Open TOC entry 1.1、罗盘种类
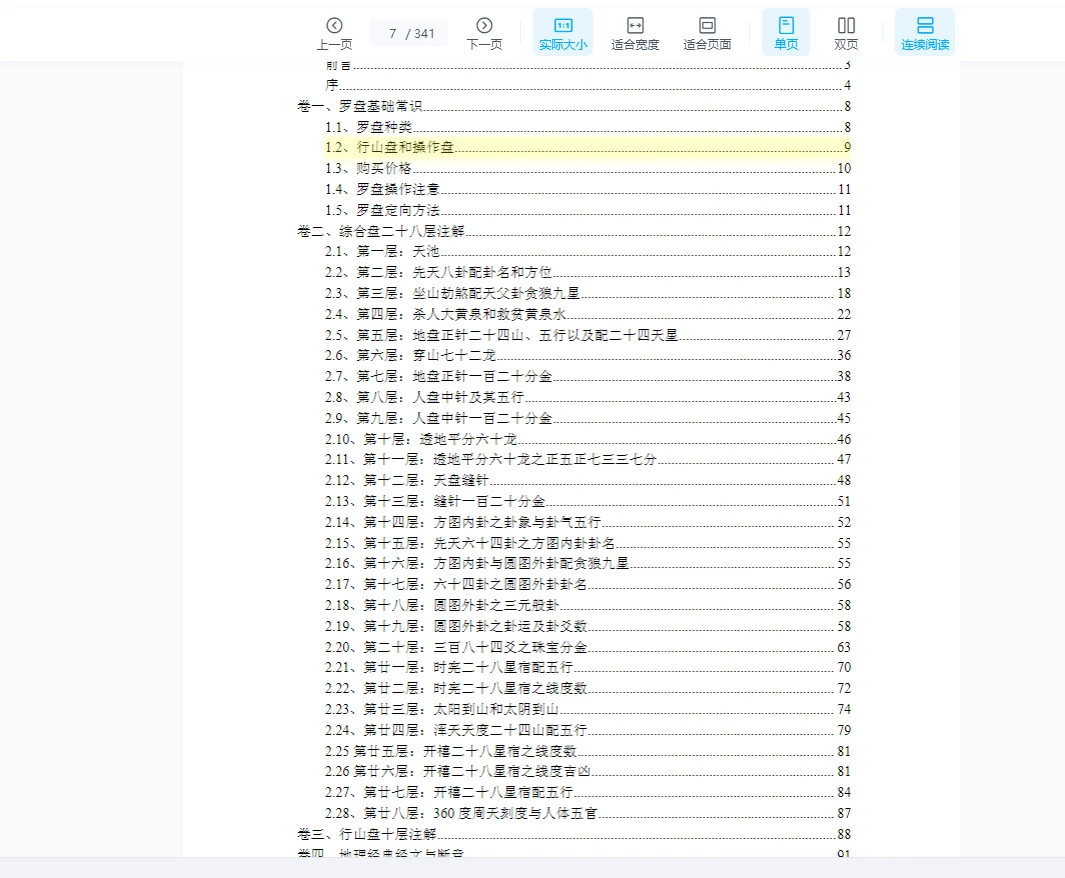 (x=588, y=127)
